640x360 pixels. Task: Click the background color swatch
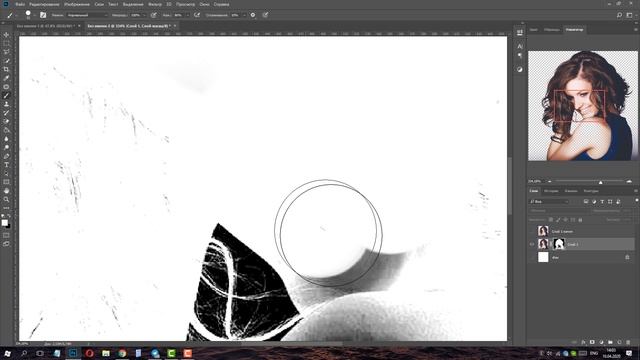click(x=8, y=226)
